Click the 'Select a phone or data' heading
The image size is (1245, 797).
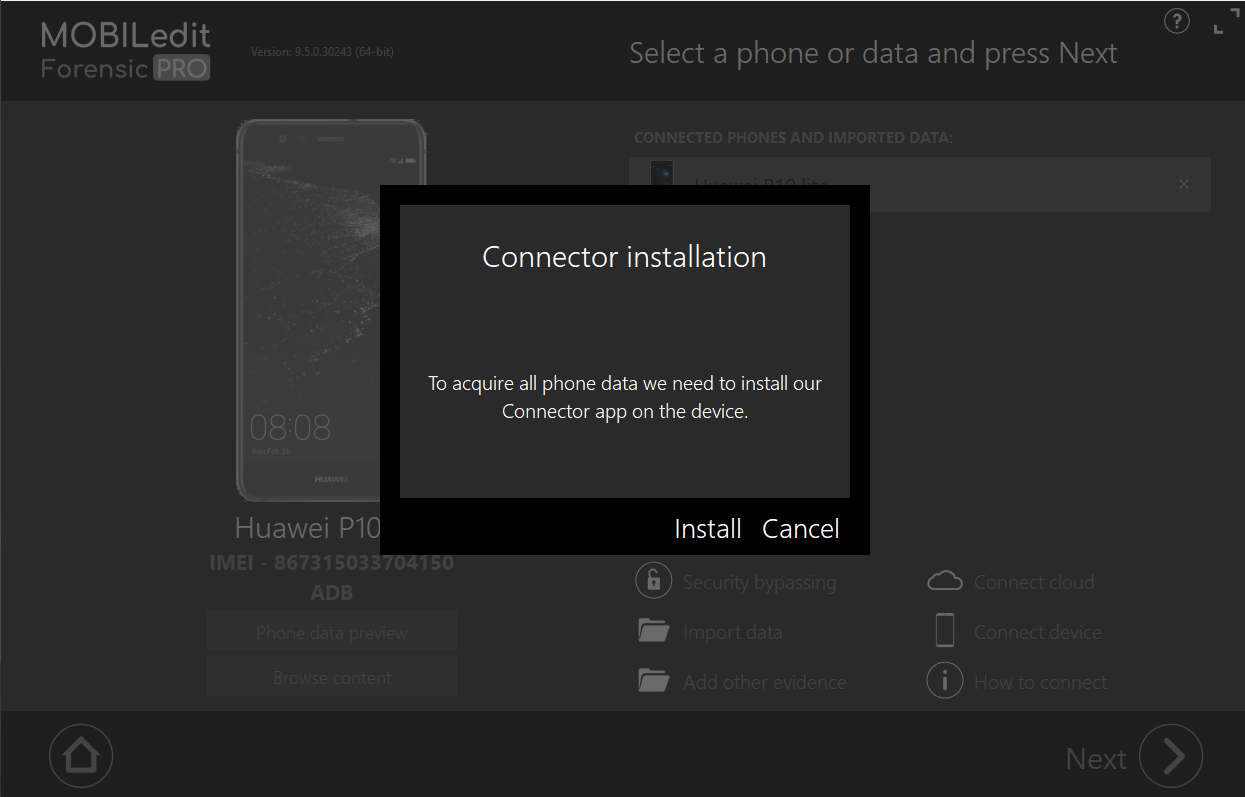coord(873,53)
